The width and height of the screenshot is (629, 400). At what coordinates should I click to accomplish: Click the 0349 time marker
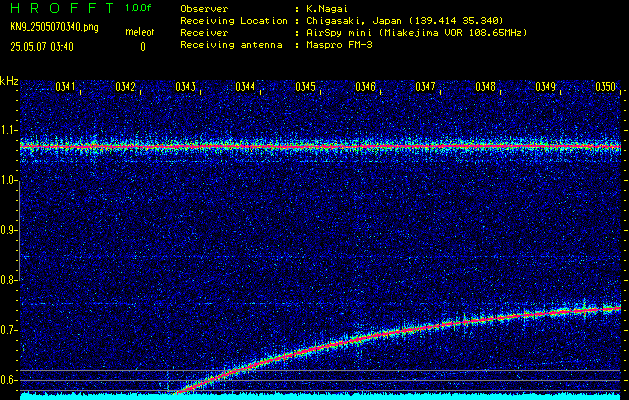545,87
